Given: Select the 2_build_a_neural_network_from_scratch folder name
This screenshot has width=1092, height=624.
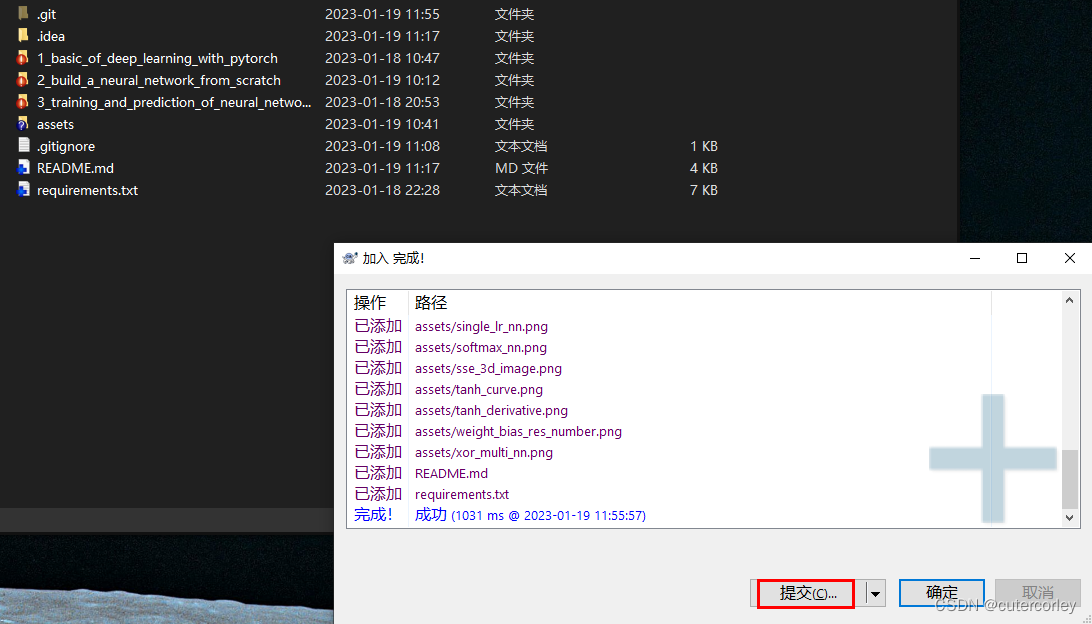Looking at the screenshot, I should pos(159,80).
